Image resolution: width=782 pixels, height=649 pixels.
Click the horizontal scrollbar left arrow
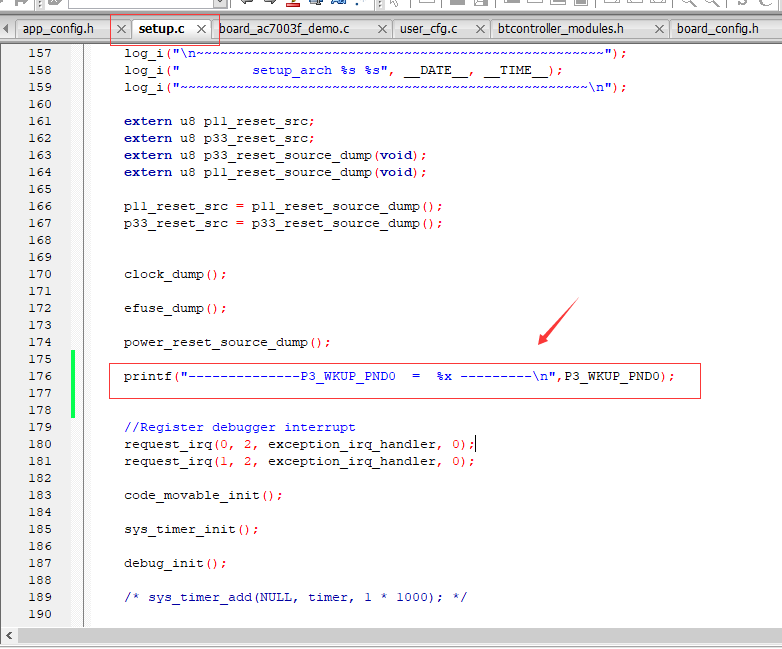(x=9, y=636)
